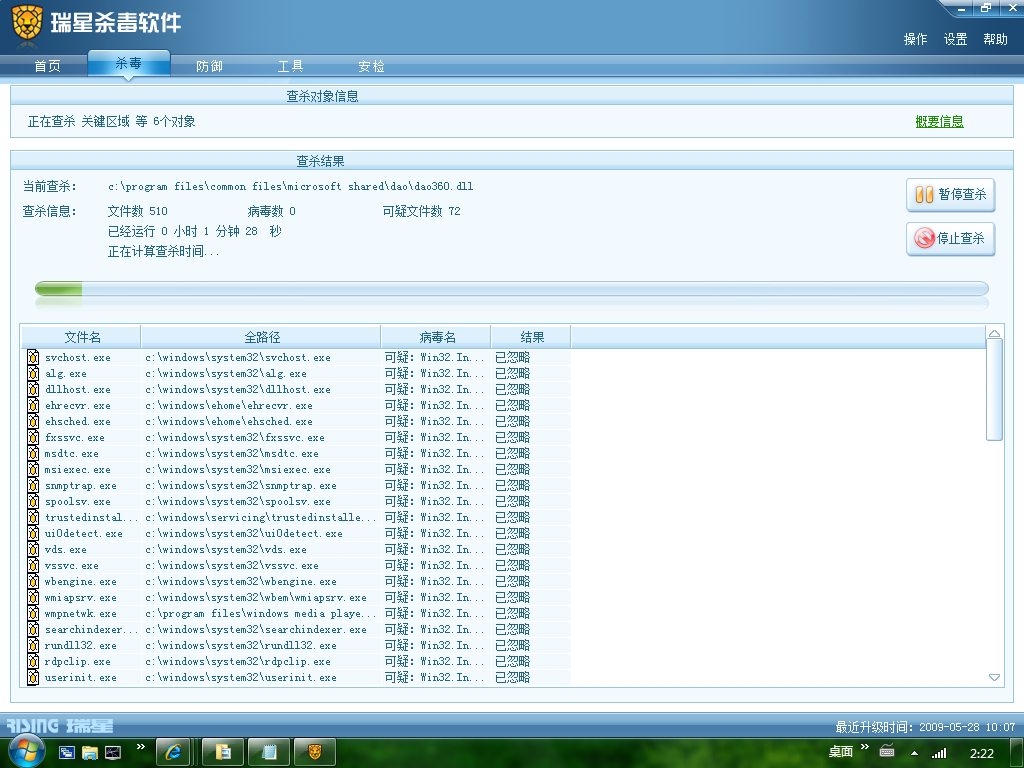1024x768 pixels.
Task: Click the taskbar clock showing 2:22
Action: 982,753
